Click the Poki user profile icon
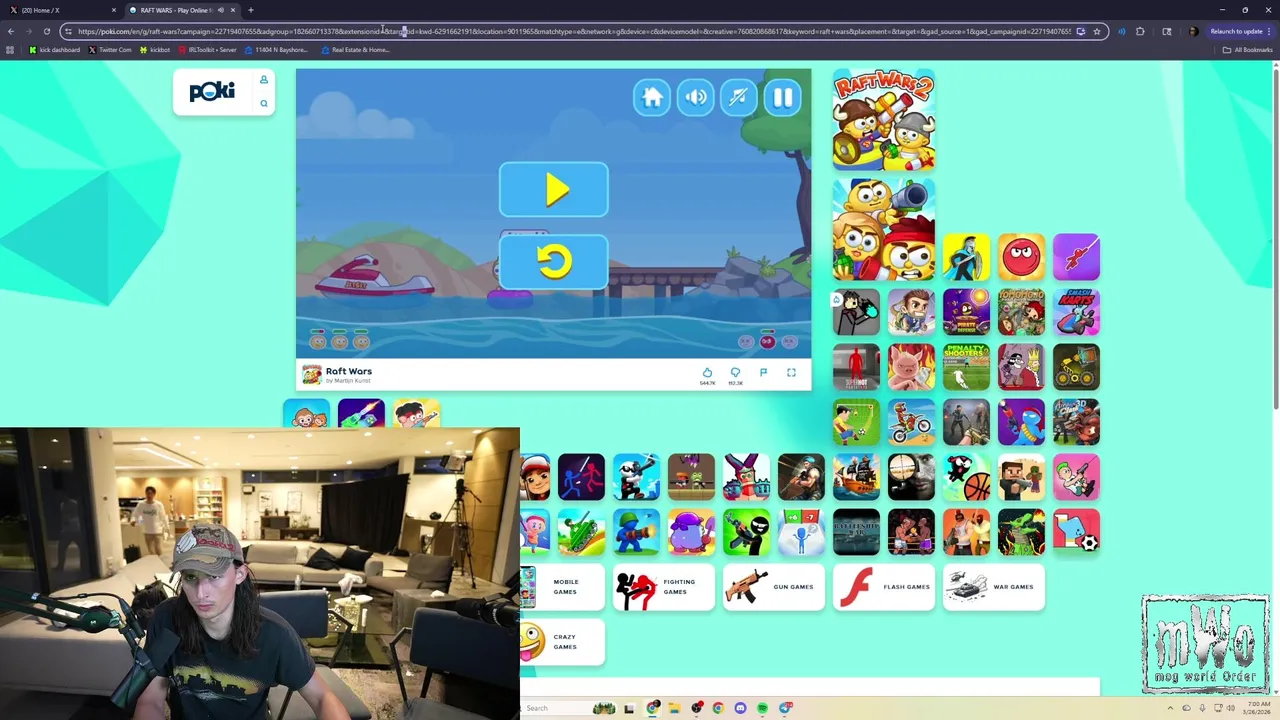Viewport: 1280px width, 720px height. [x=264, y=80]
